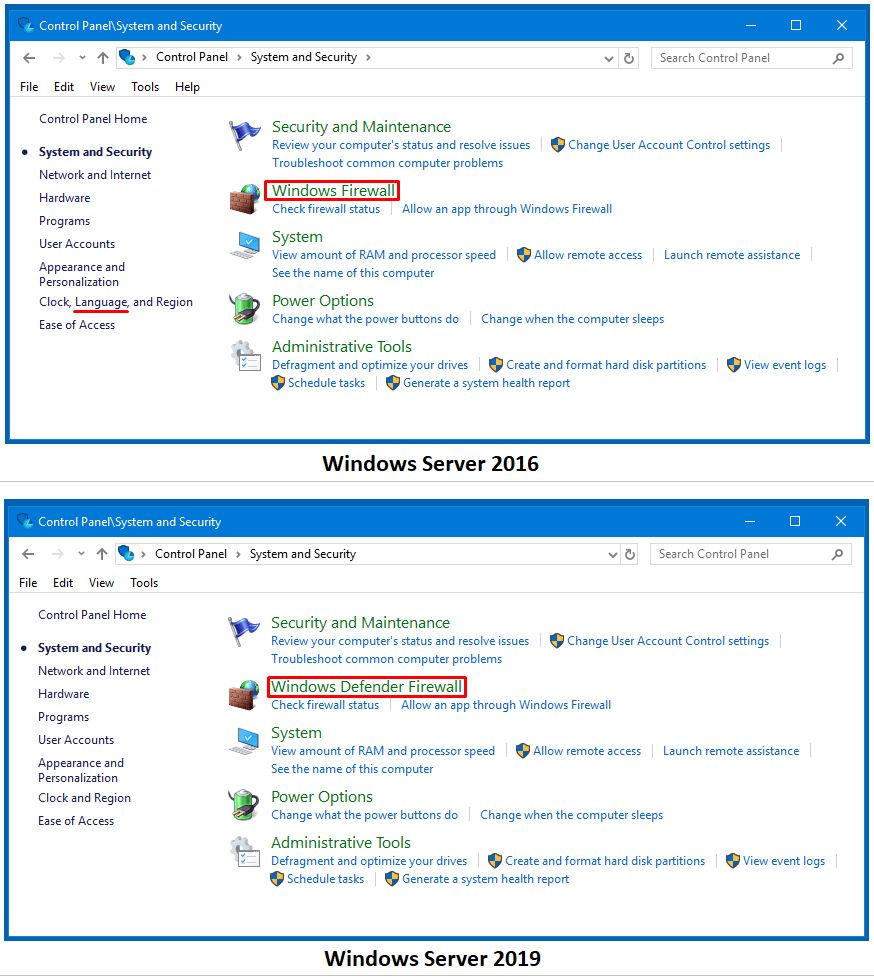Click the System computer icon in Server 2016 window
The height and width of the screenshot is (979, 874).
point(245,245)
